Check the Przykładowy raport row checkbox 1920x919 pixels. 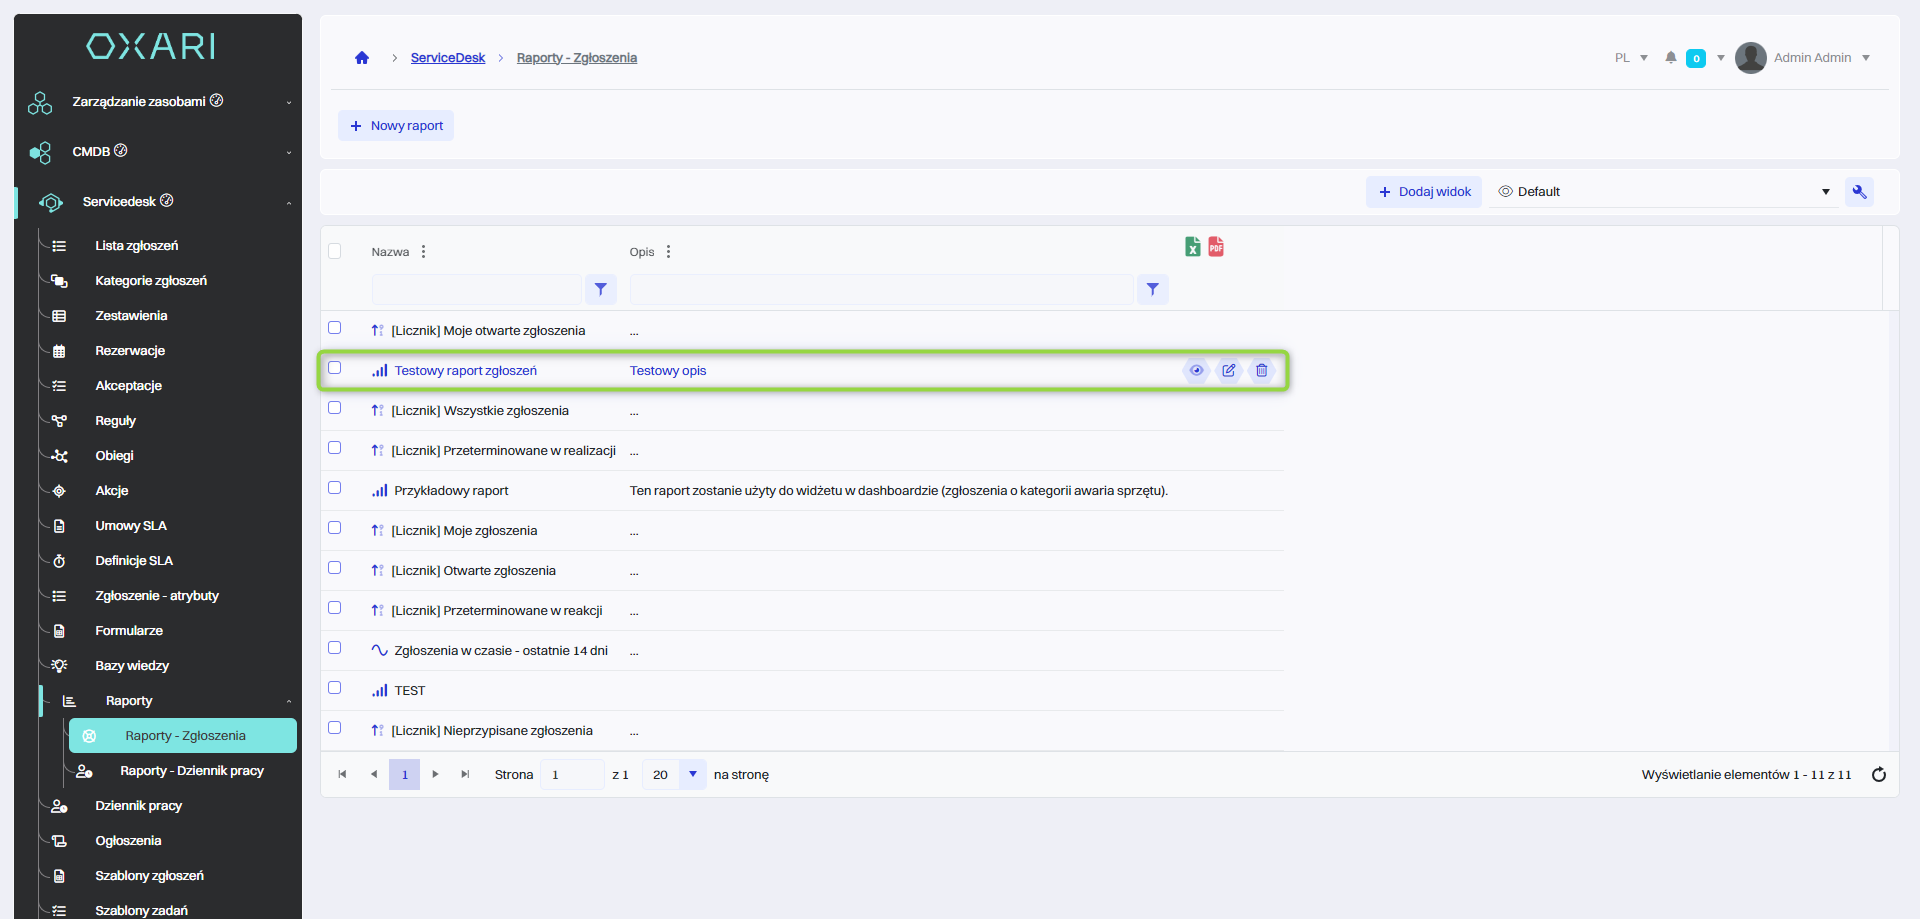335,488
